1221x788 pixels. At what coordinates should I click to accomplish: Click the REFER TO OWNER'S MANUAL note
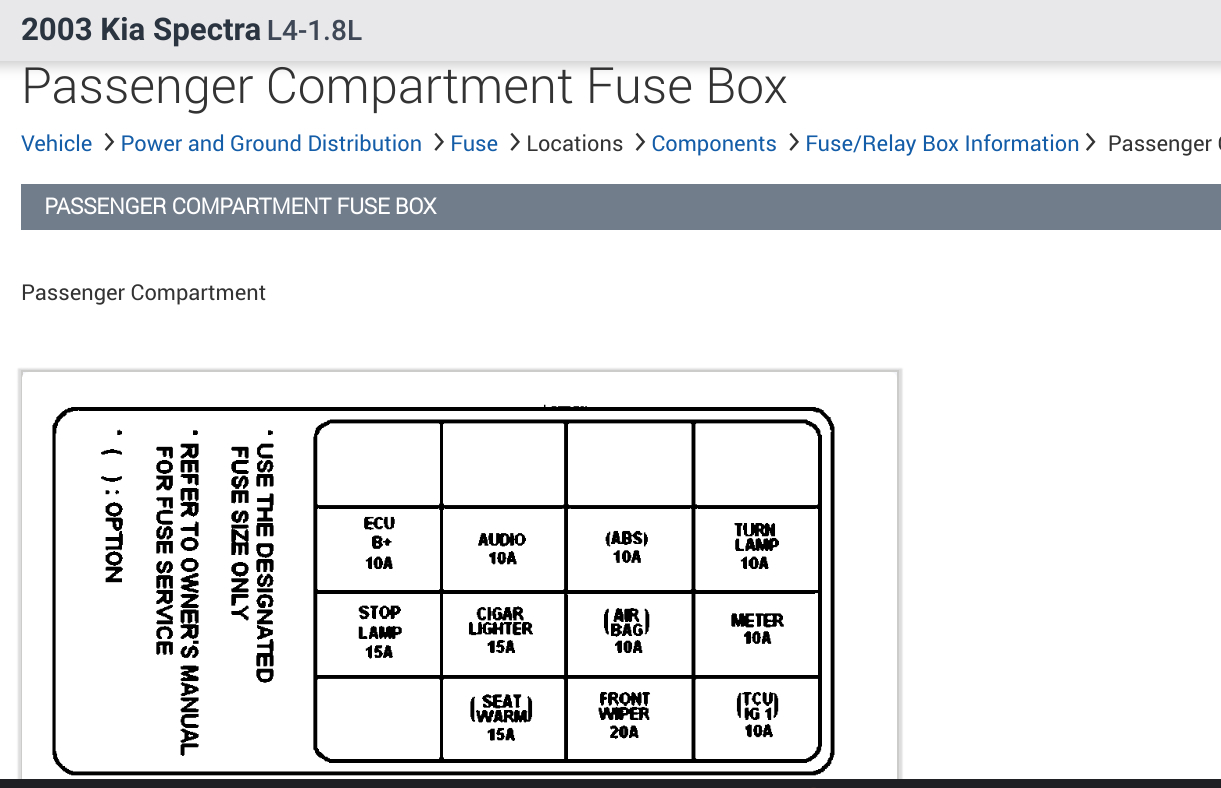click(177, 591)
